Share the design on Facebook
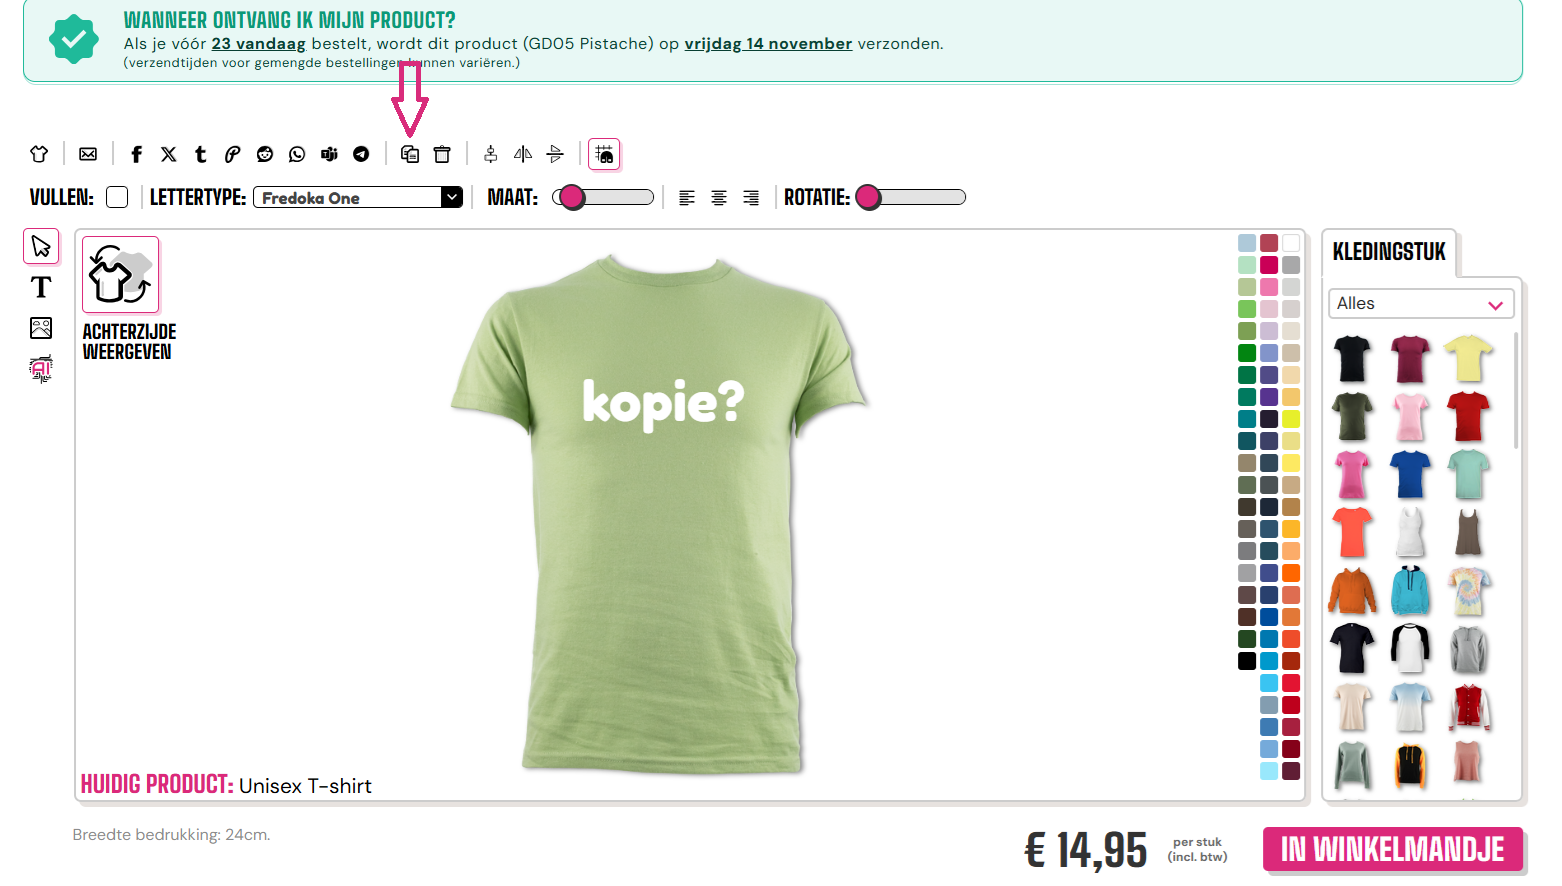Screen dimensions: 1562x886 click(x=137, y=154)
